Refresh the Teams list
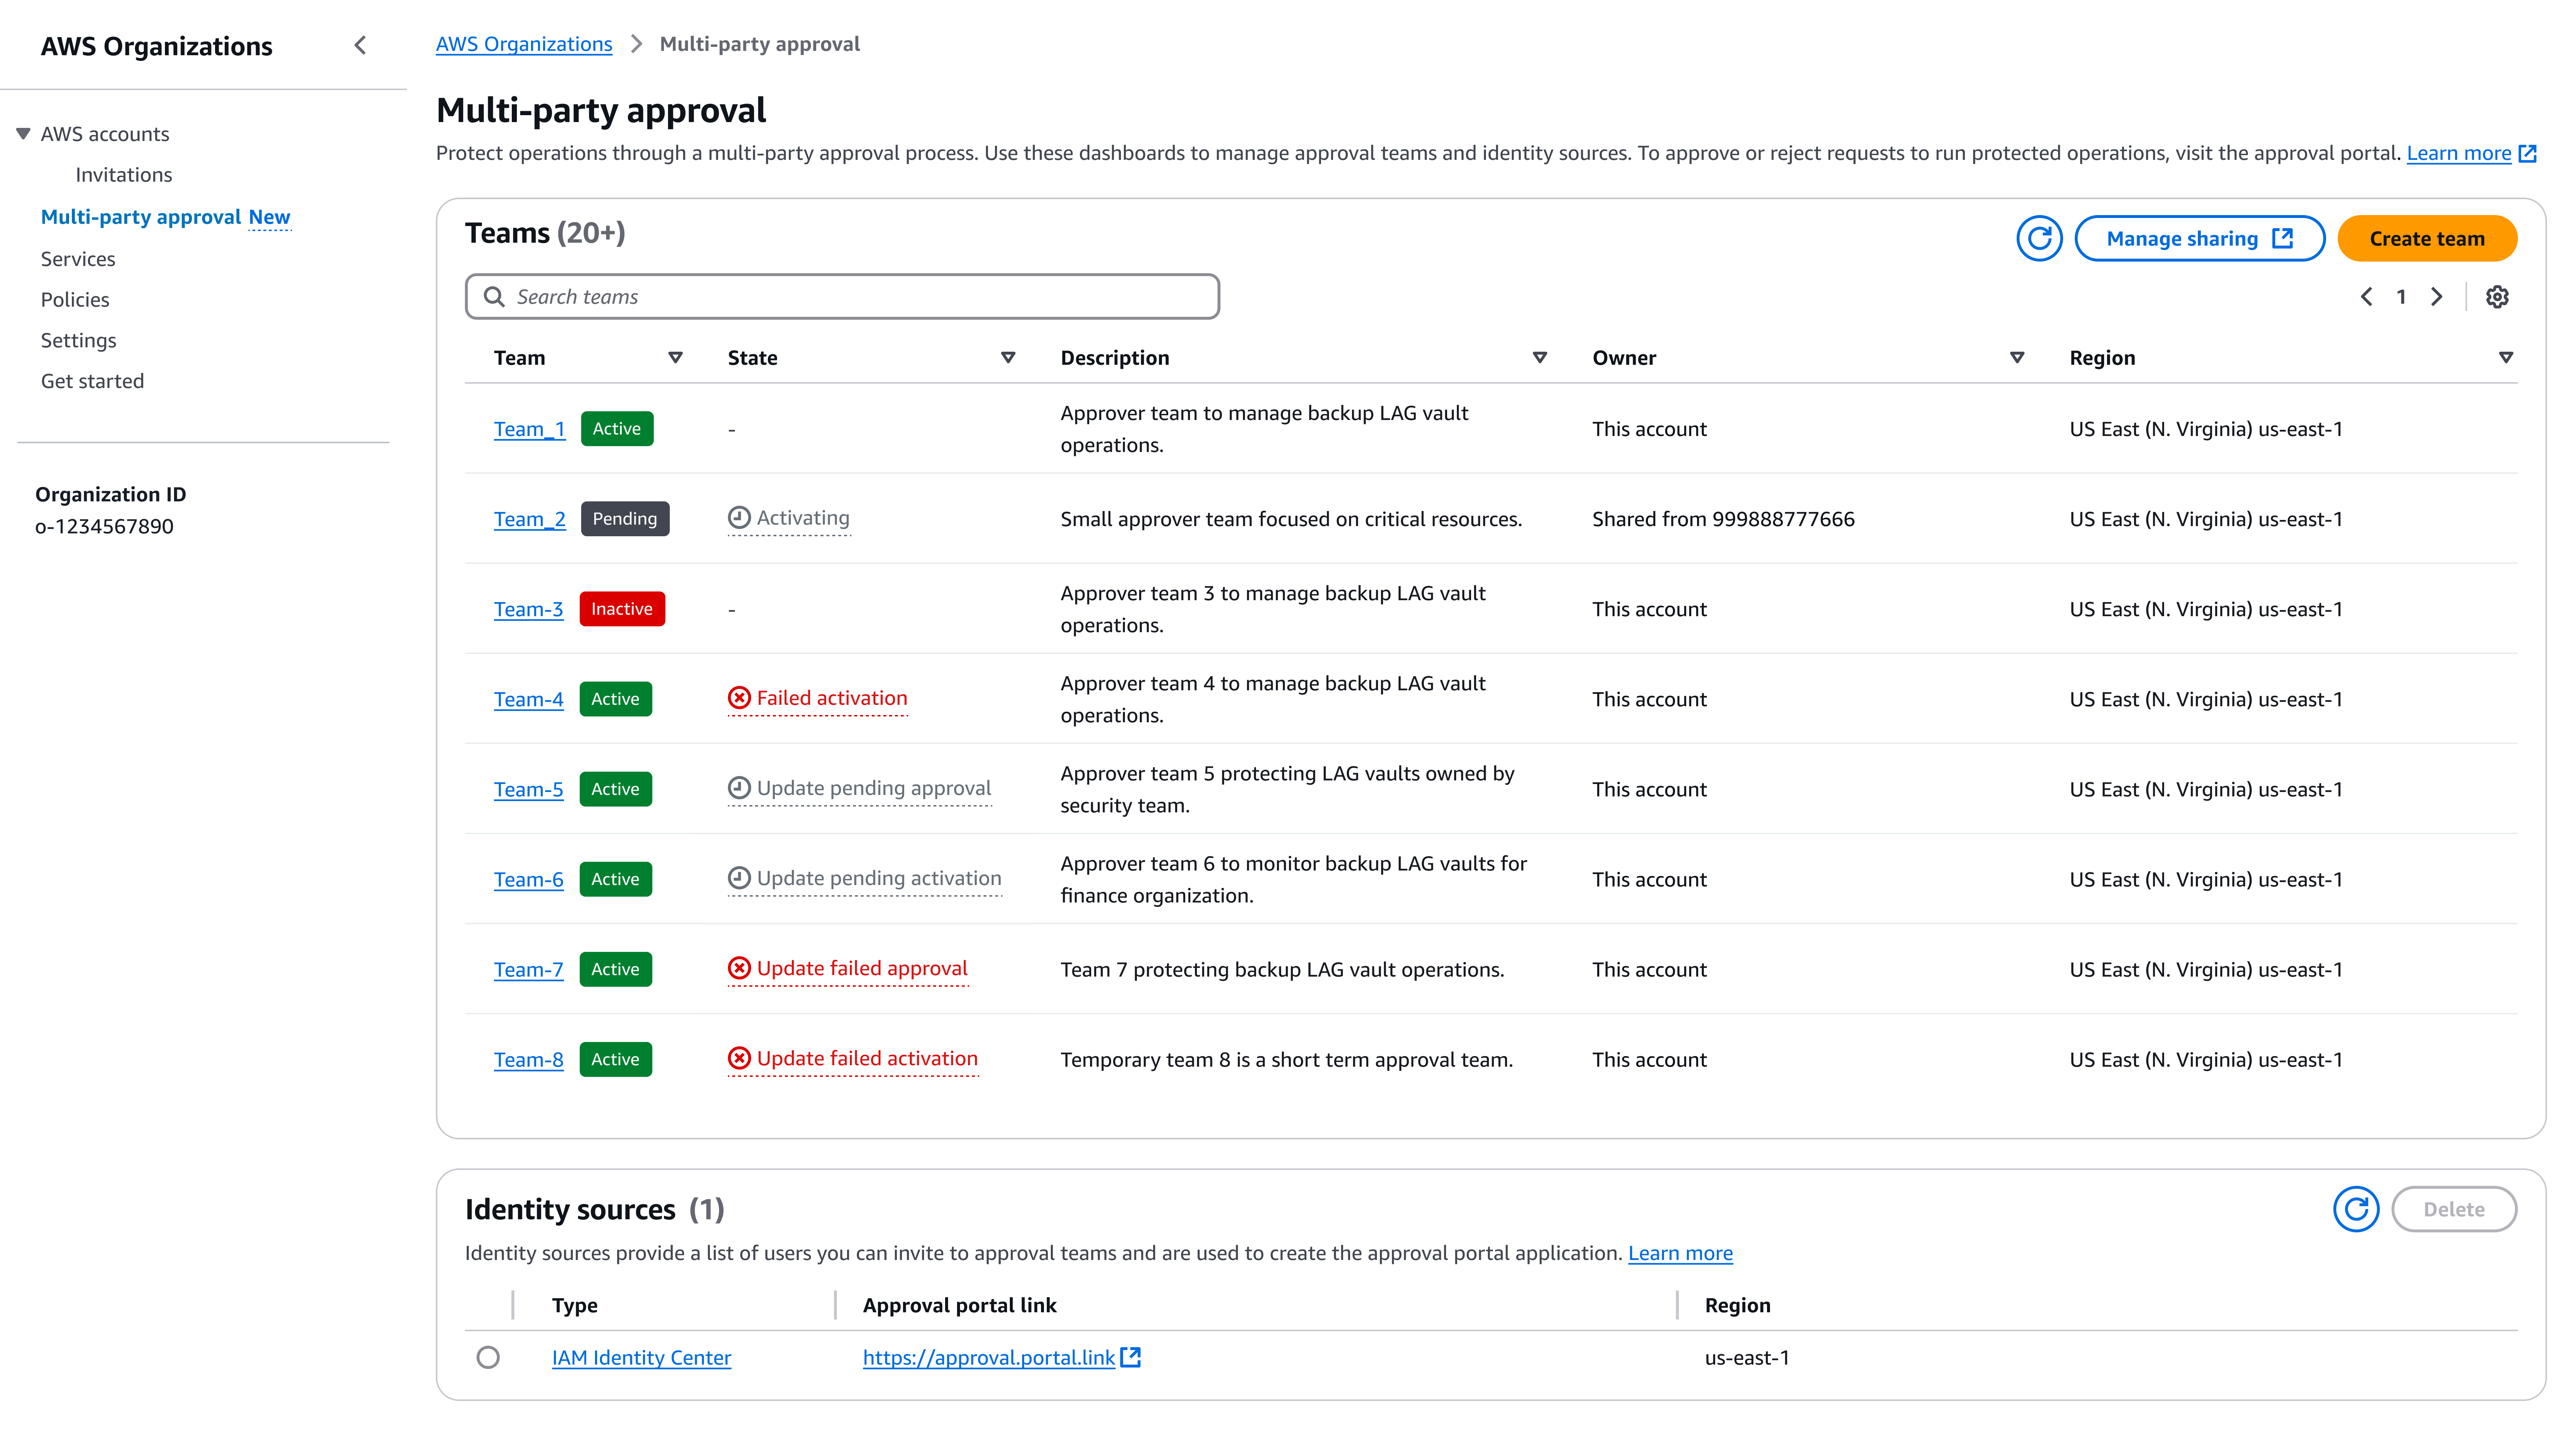Viewport: 2576px width, 1430px height. 2039,238
